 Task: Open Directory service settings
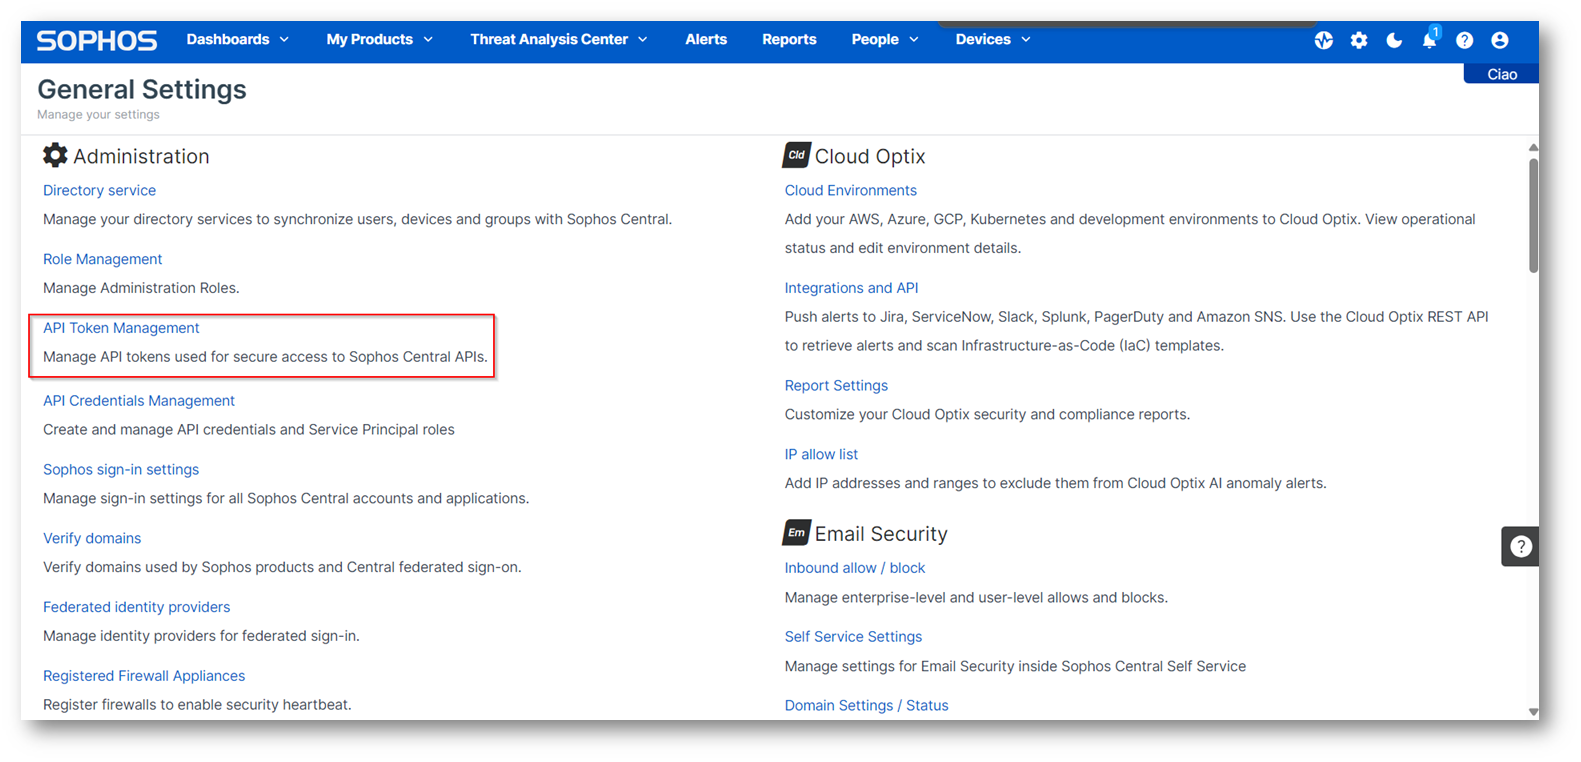click(99, 190)
